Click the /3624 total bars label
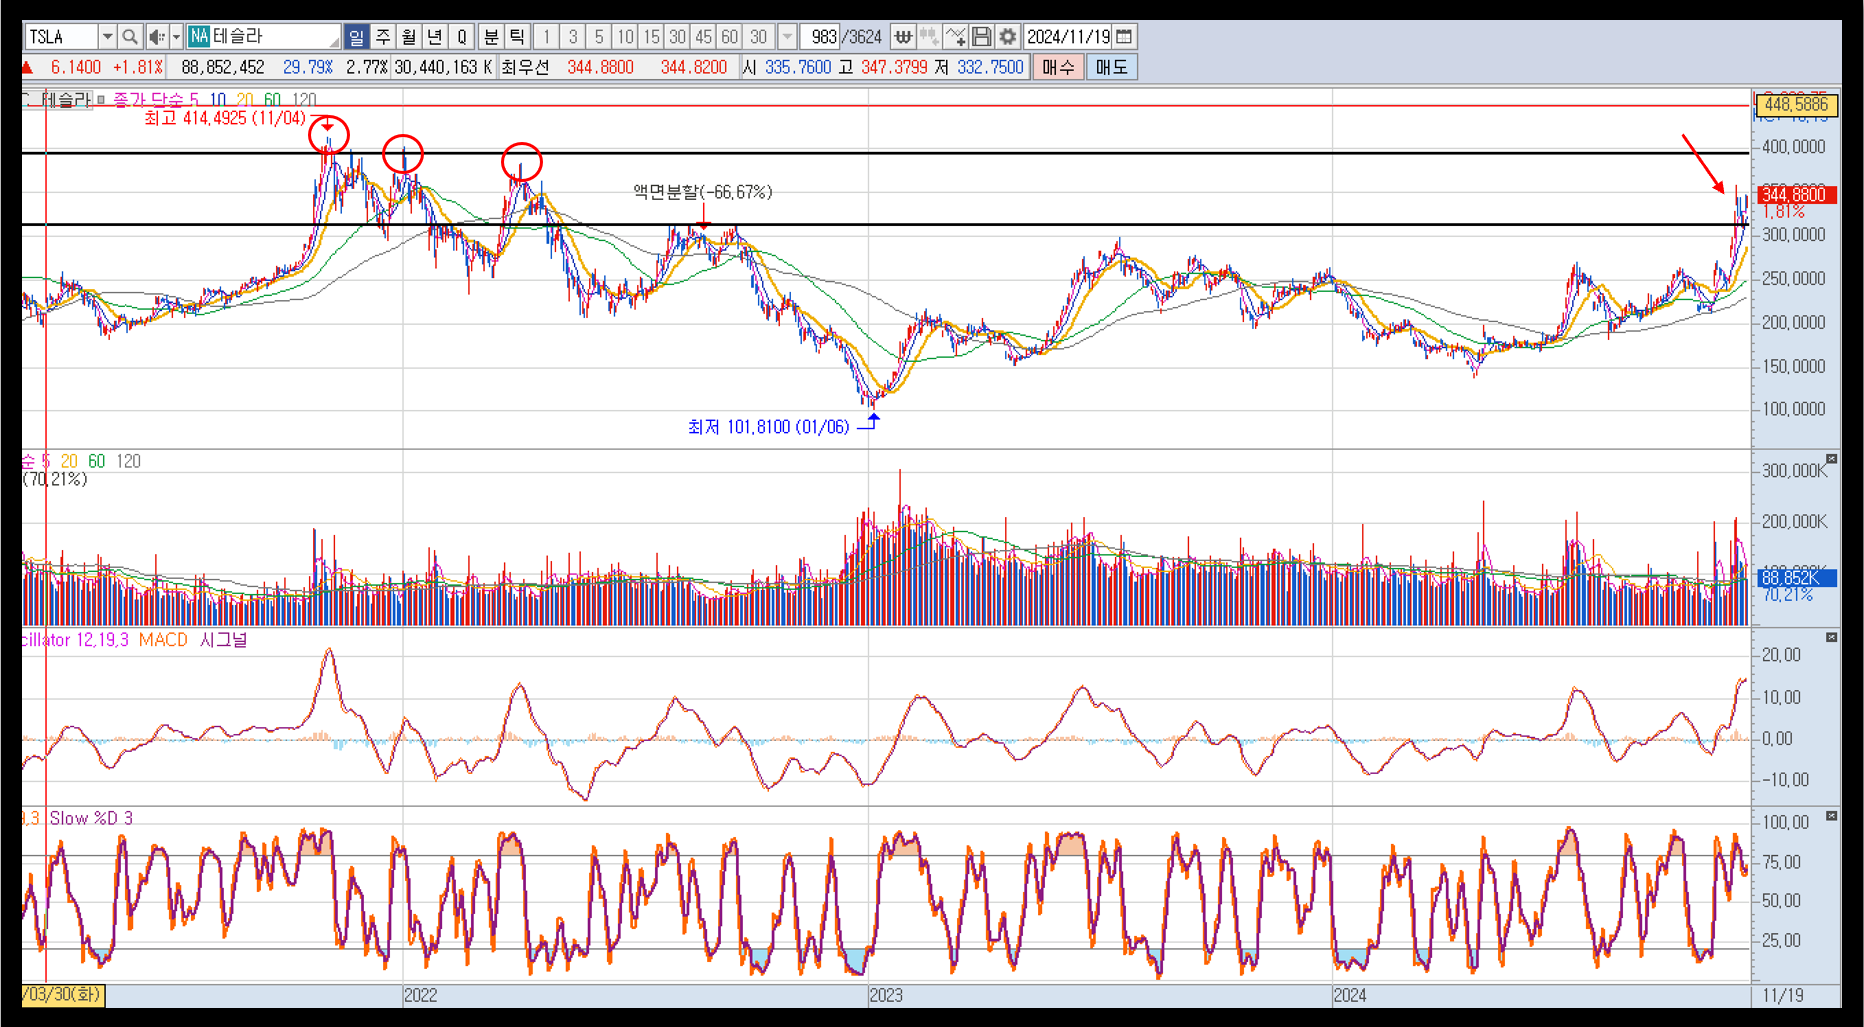 [862, 37]
